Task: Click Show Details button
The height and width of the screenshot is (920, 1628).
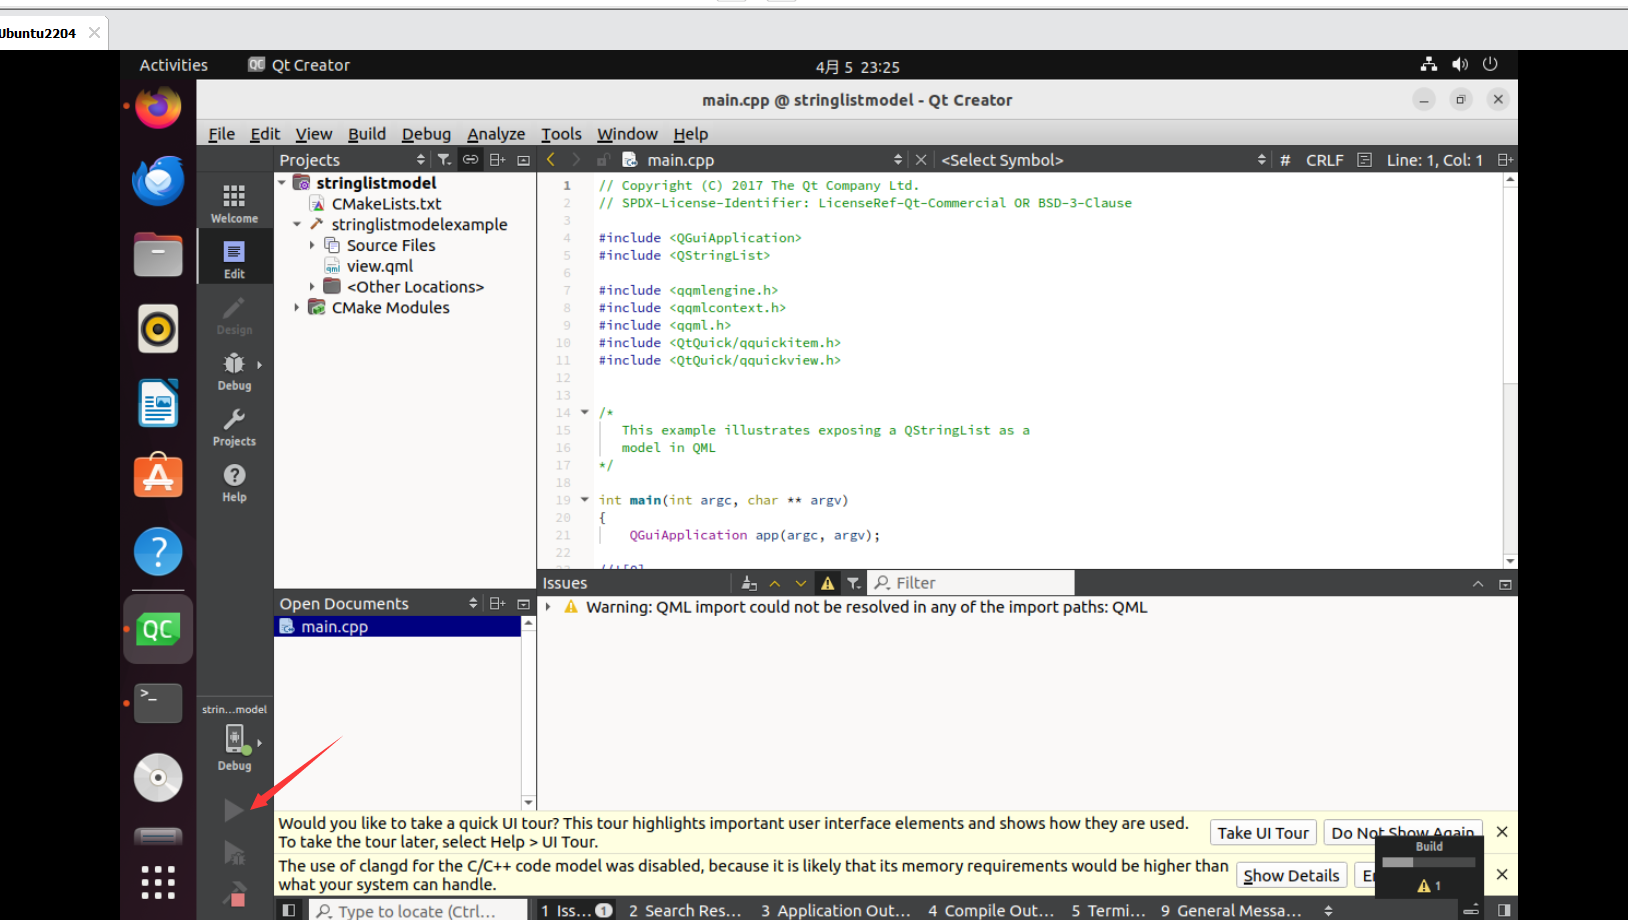Action: pos(1291,875)
